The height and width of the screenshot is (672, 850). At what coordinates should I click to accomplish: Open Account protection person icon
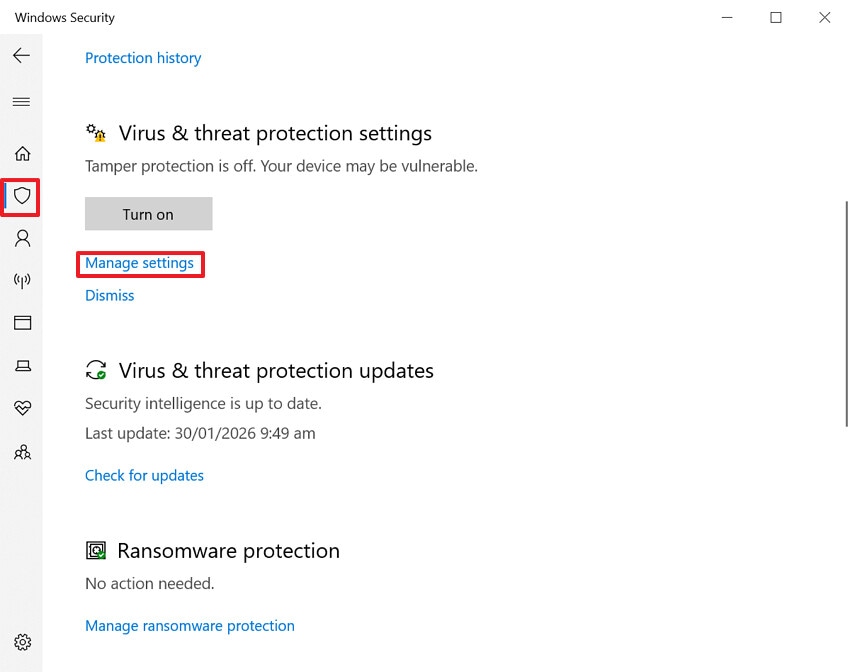[x=22, y=238]
